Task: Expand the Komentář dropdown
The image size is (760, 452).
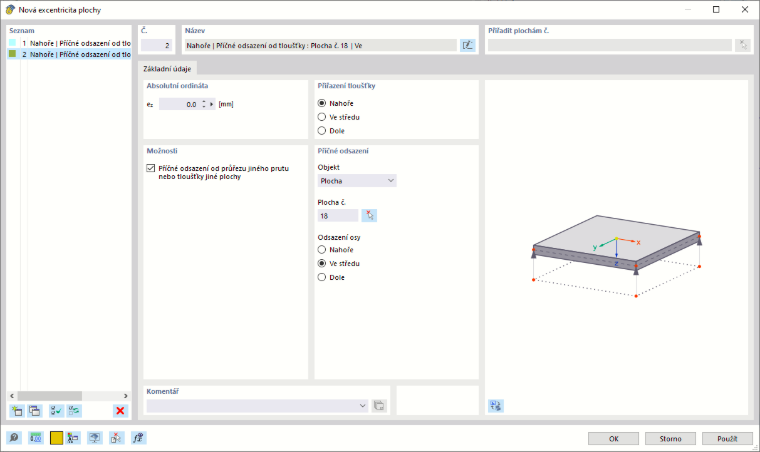Action: (363, 405)
